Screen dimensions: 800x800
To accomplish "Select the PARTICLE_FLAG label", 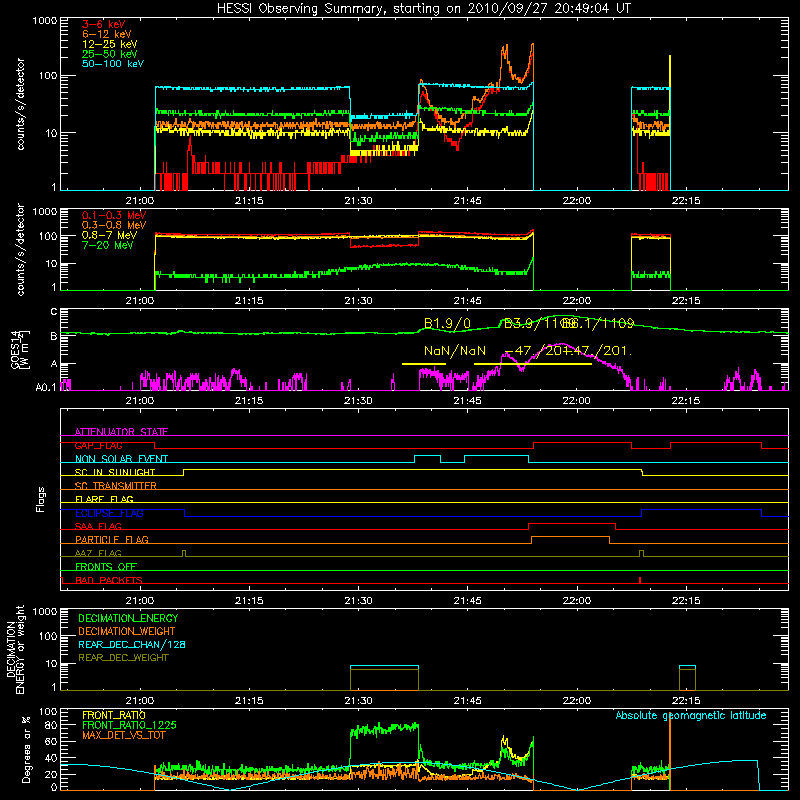I will 112,539.
